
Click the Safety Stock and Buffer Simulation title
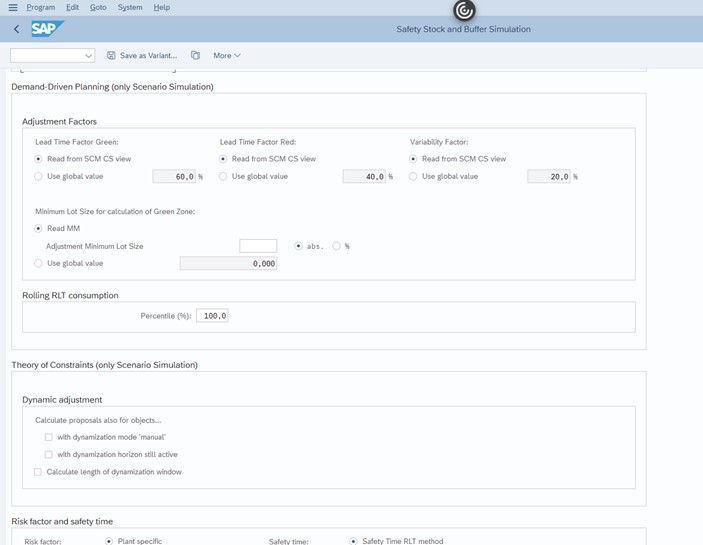pyautogui.click(x=464, y=29)
